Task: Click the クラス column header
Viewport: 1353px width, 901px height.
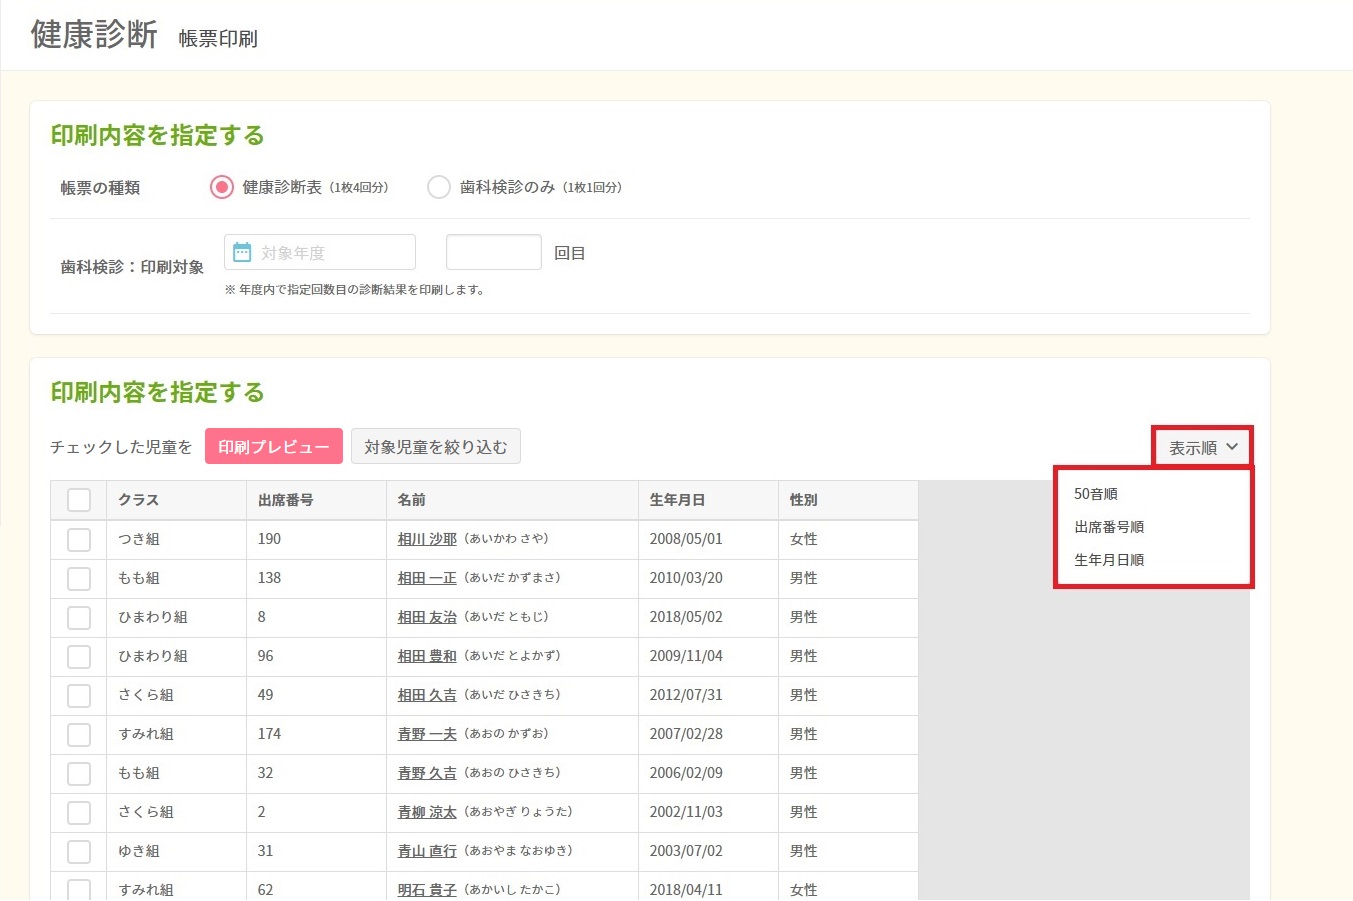Action: pyautogui.click(x=176, y=500)
